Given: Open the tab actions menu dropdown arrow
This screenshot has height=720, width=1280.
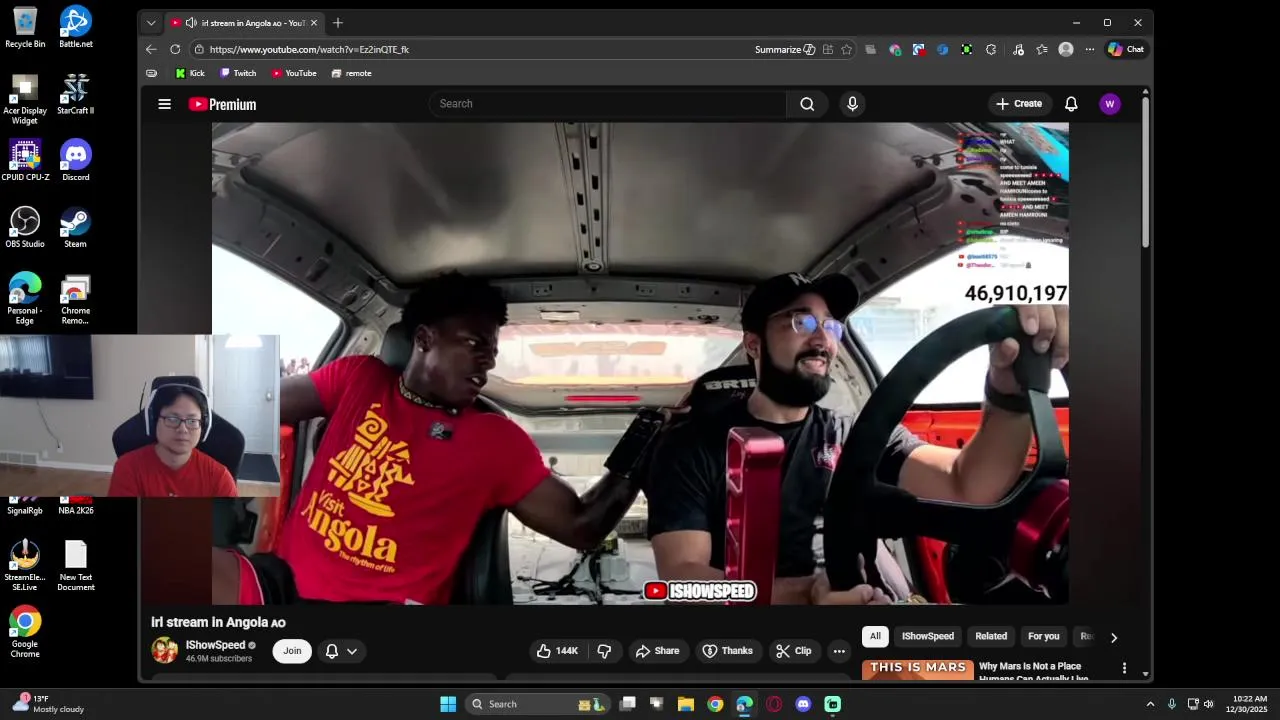Looking at the screenshot, I should 151,23.
